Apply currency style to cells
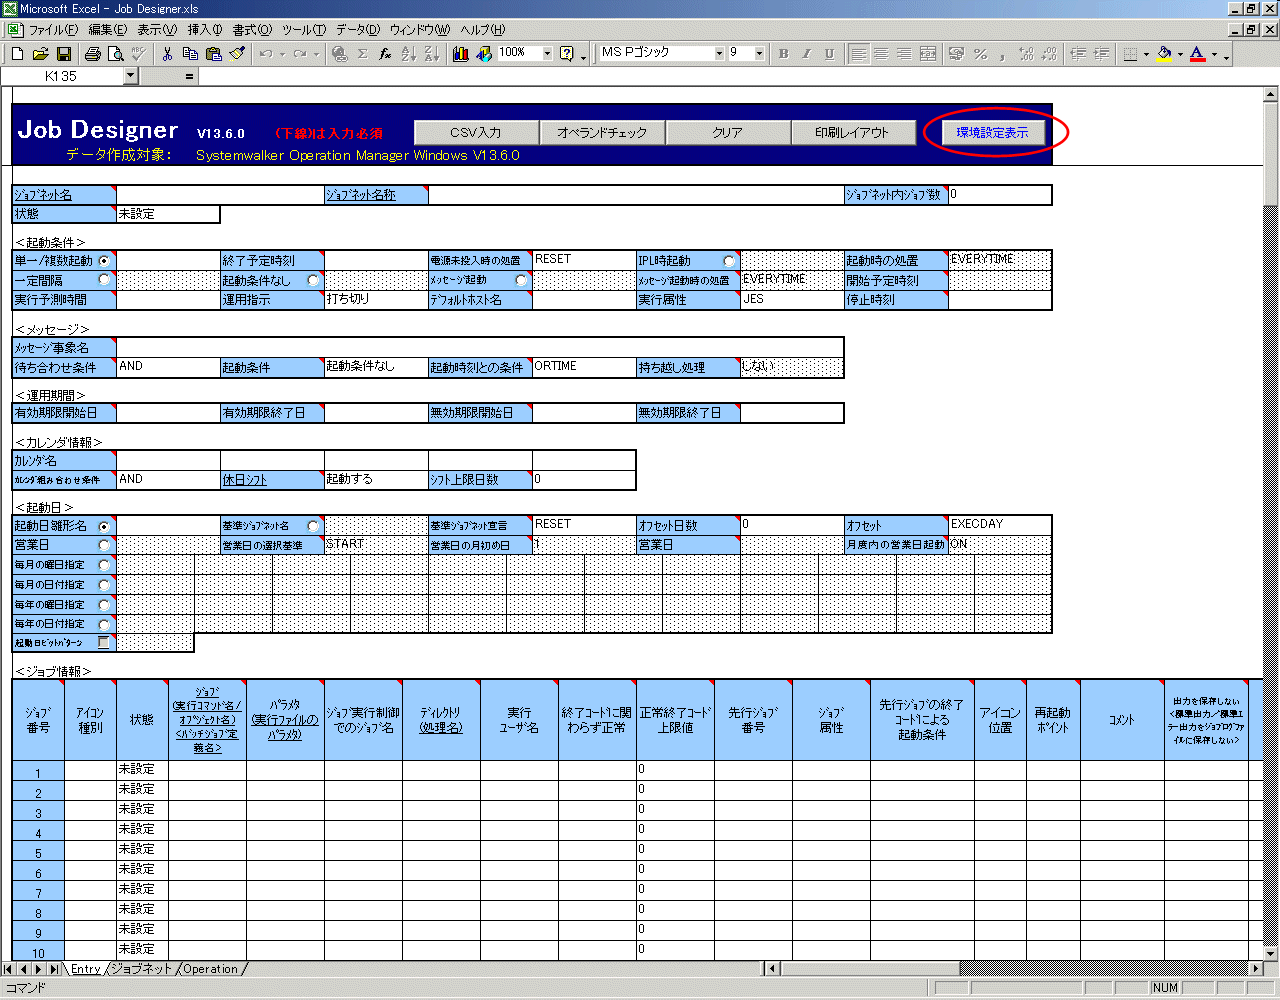 [957, 54]
